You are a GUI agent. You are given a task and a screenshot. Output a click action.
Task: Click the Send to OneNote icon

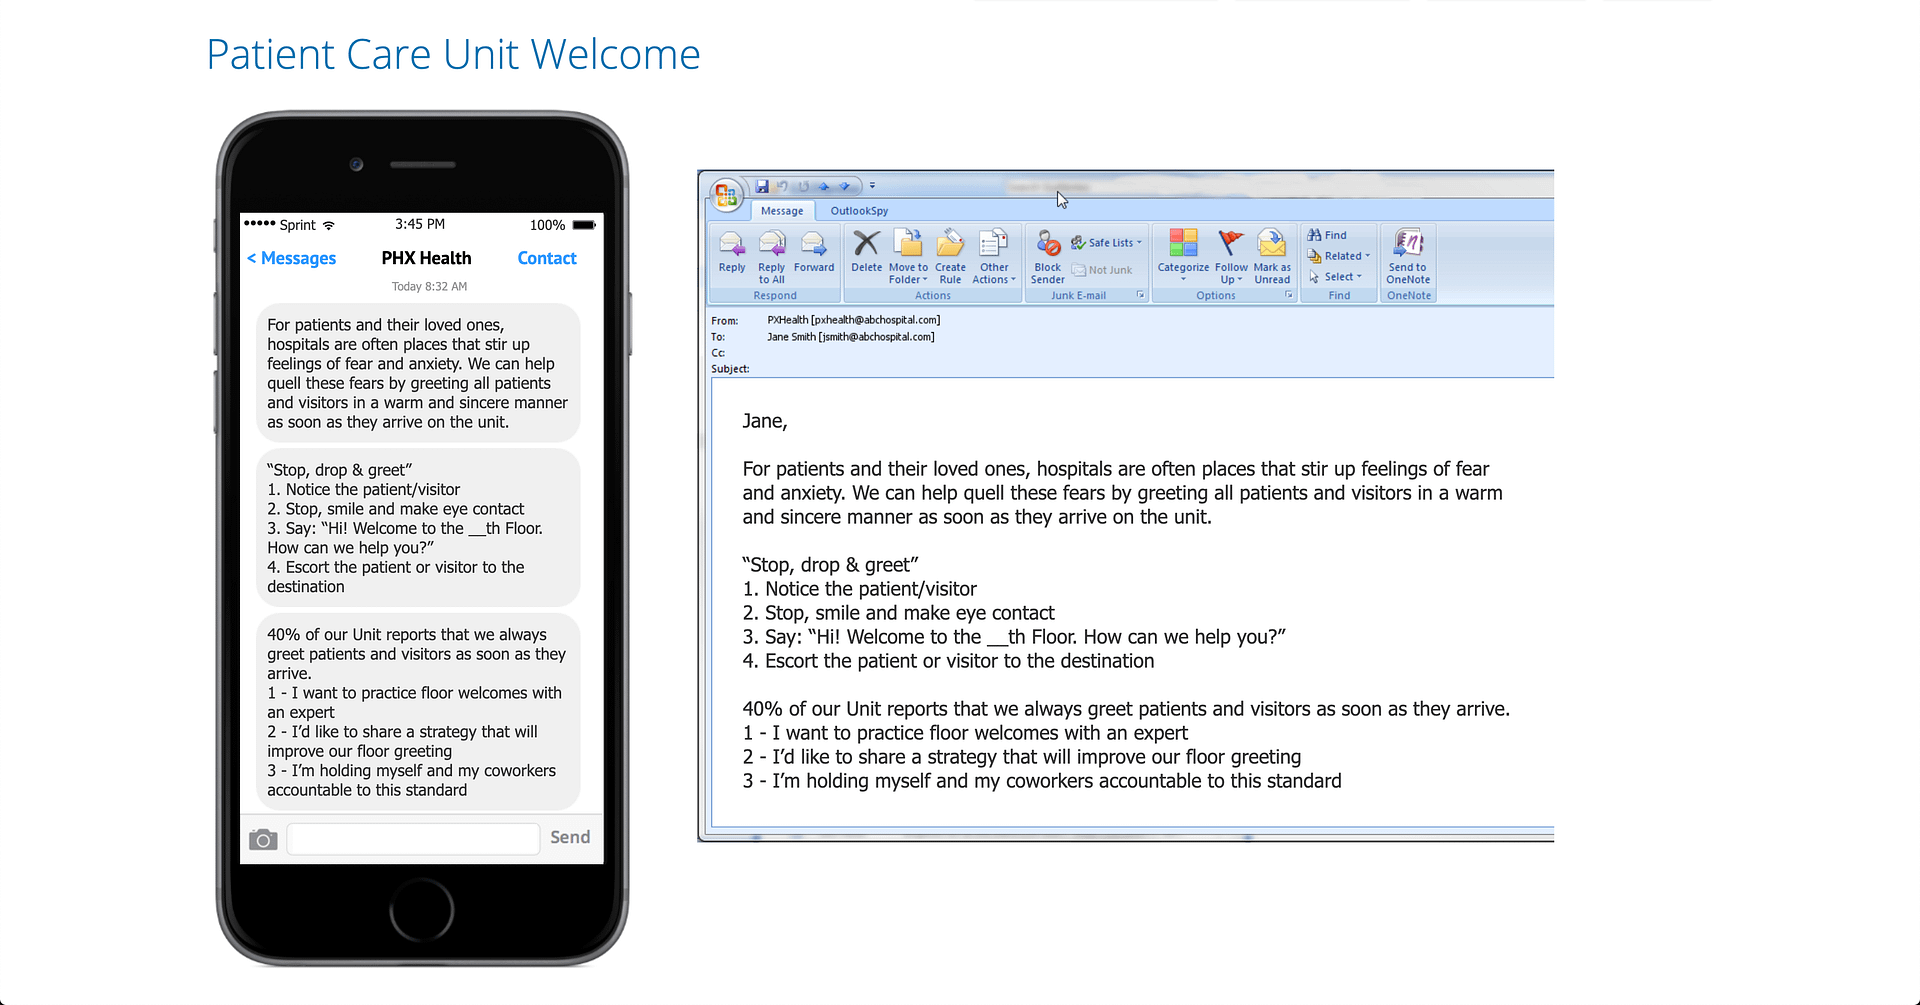1408,243
